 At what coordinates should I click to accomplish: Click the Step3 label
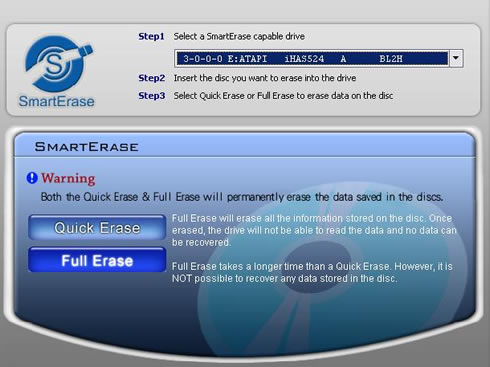coord(152,96)
